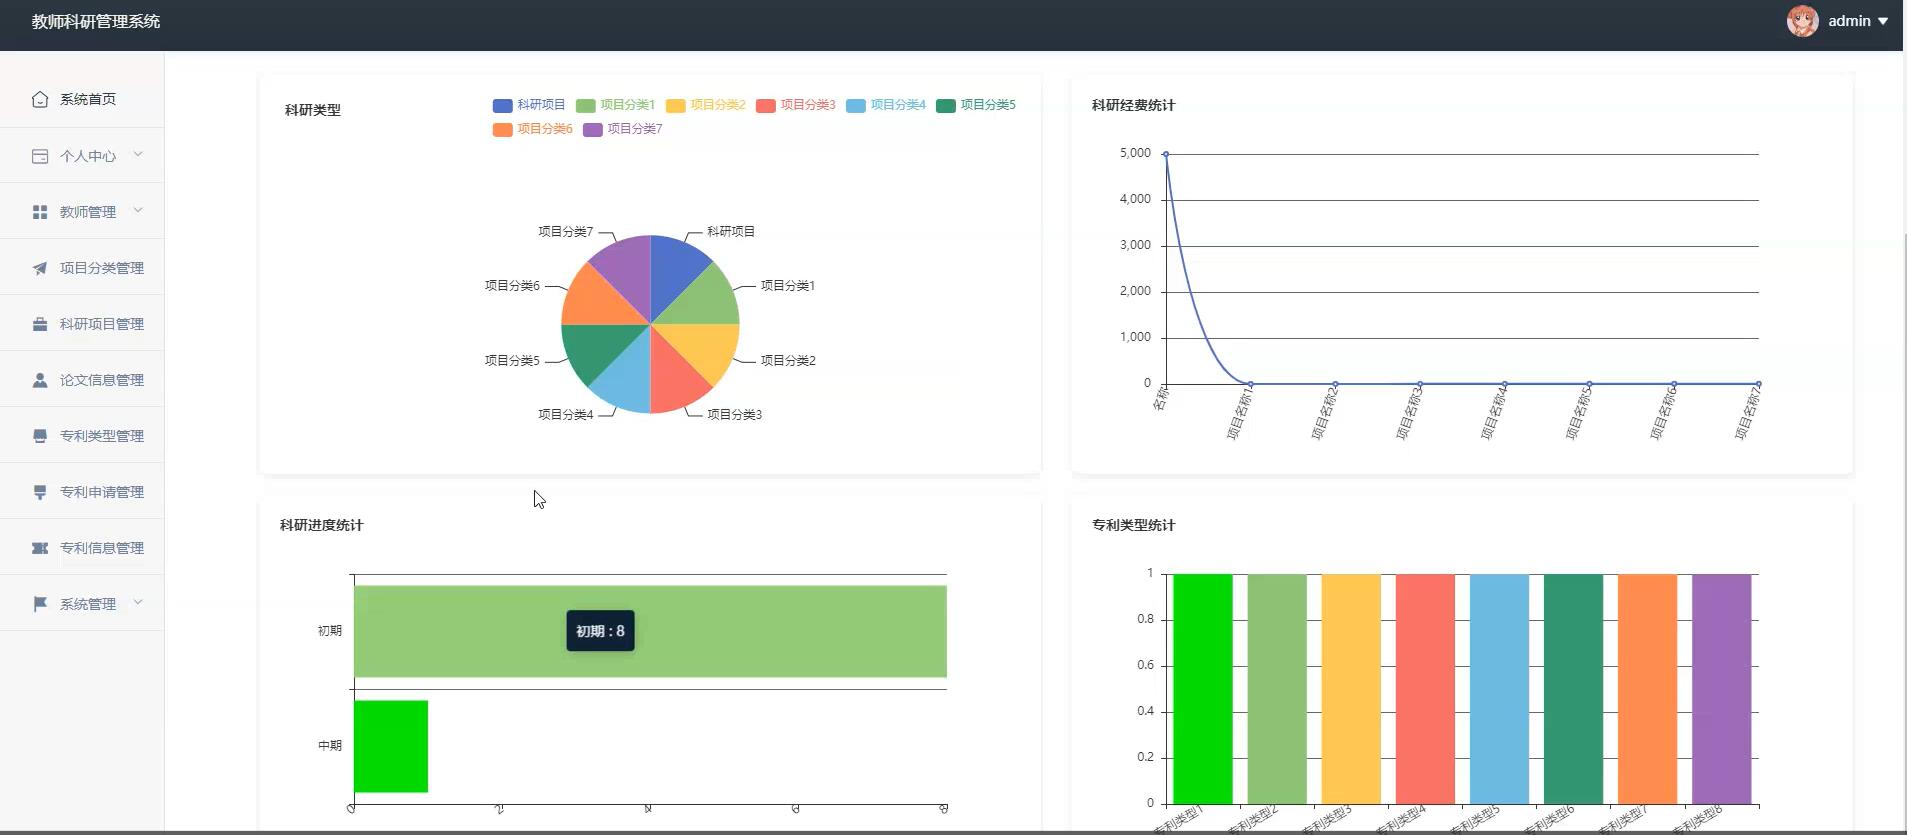Click the home icon beside 系统首页
The image size is (1907, 835).
pos(40,99)
